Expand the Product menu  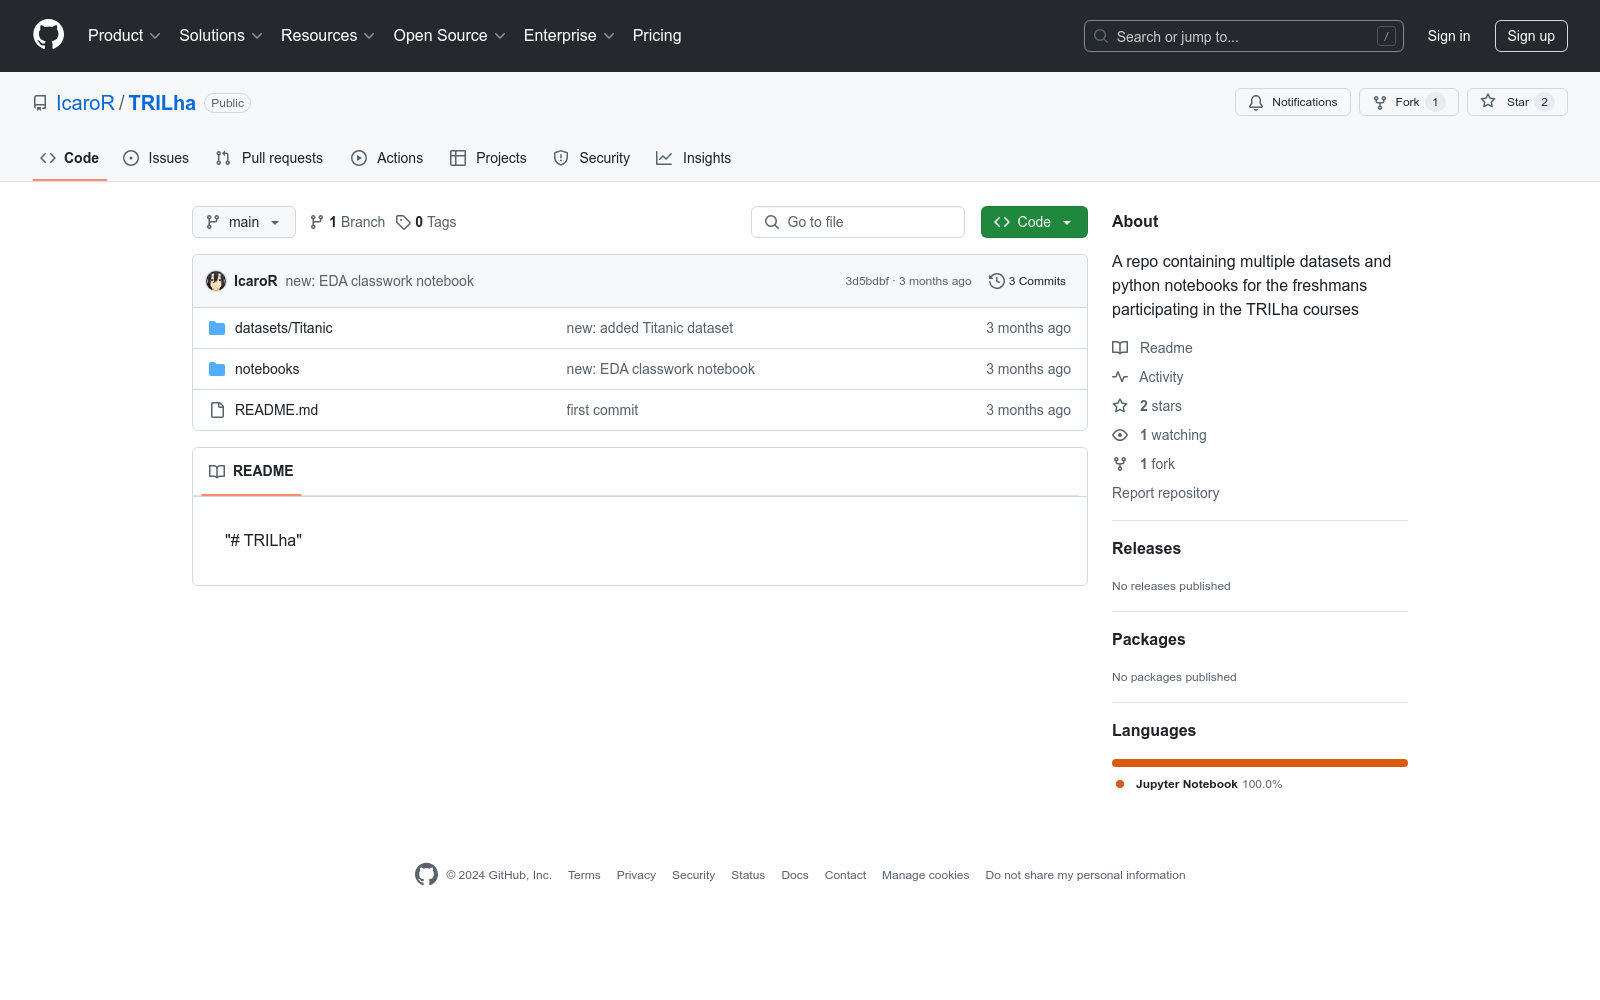pyautogui.click(x=124, y=36)
